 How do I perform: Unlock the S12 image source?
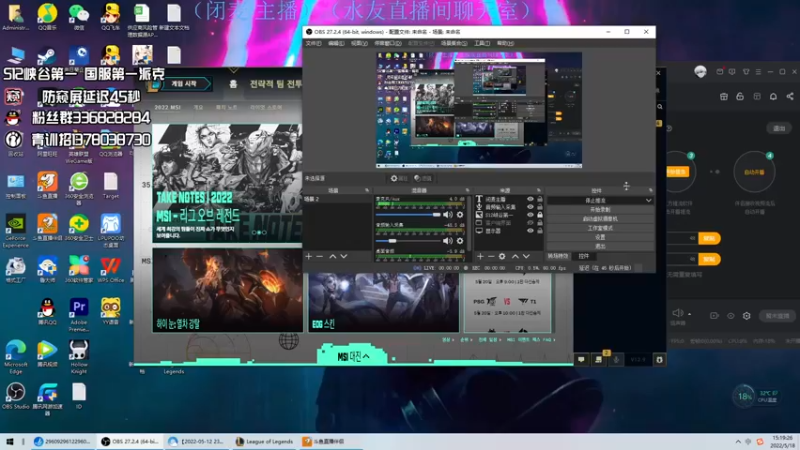click(540, 215)
